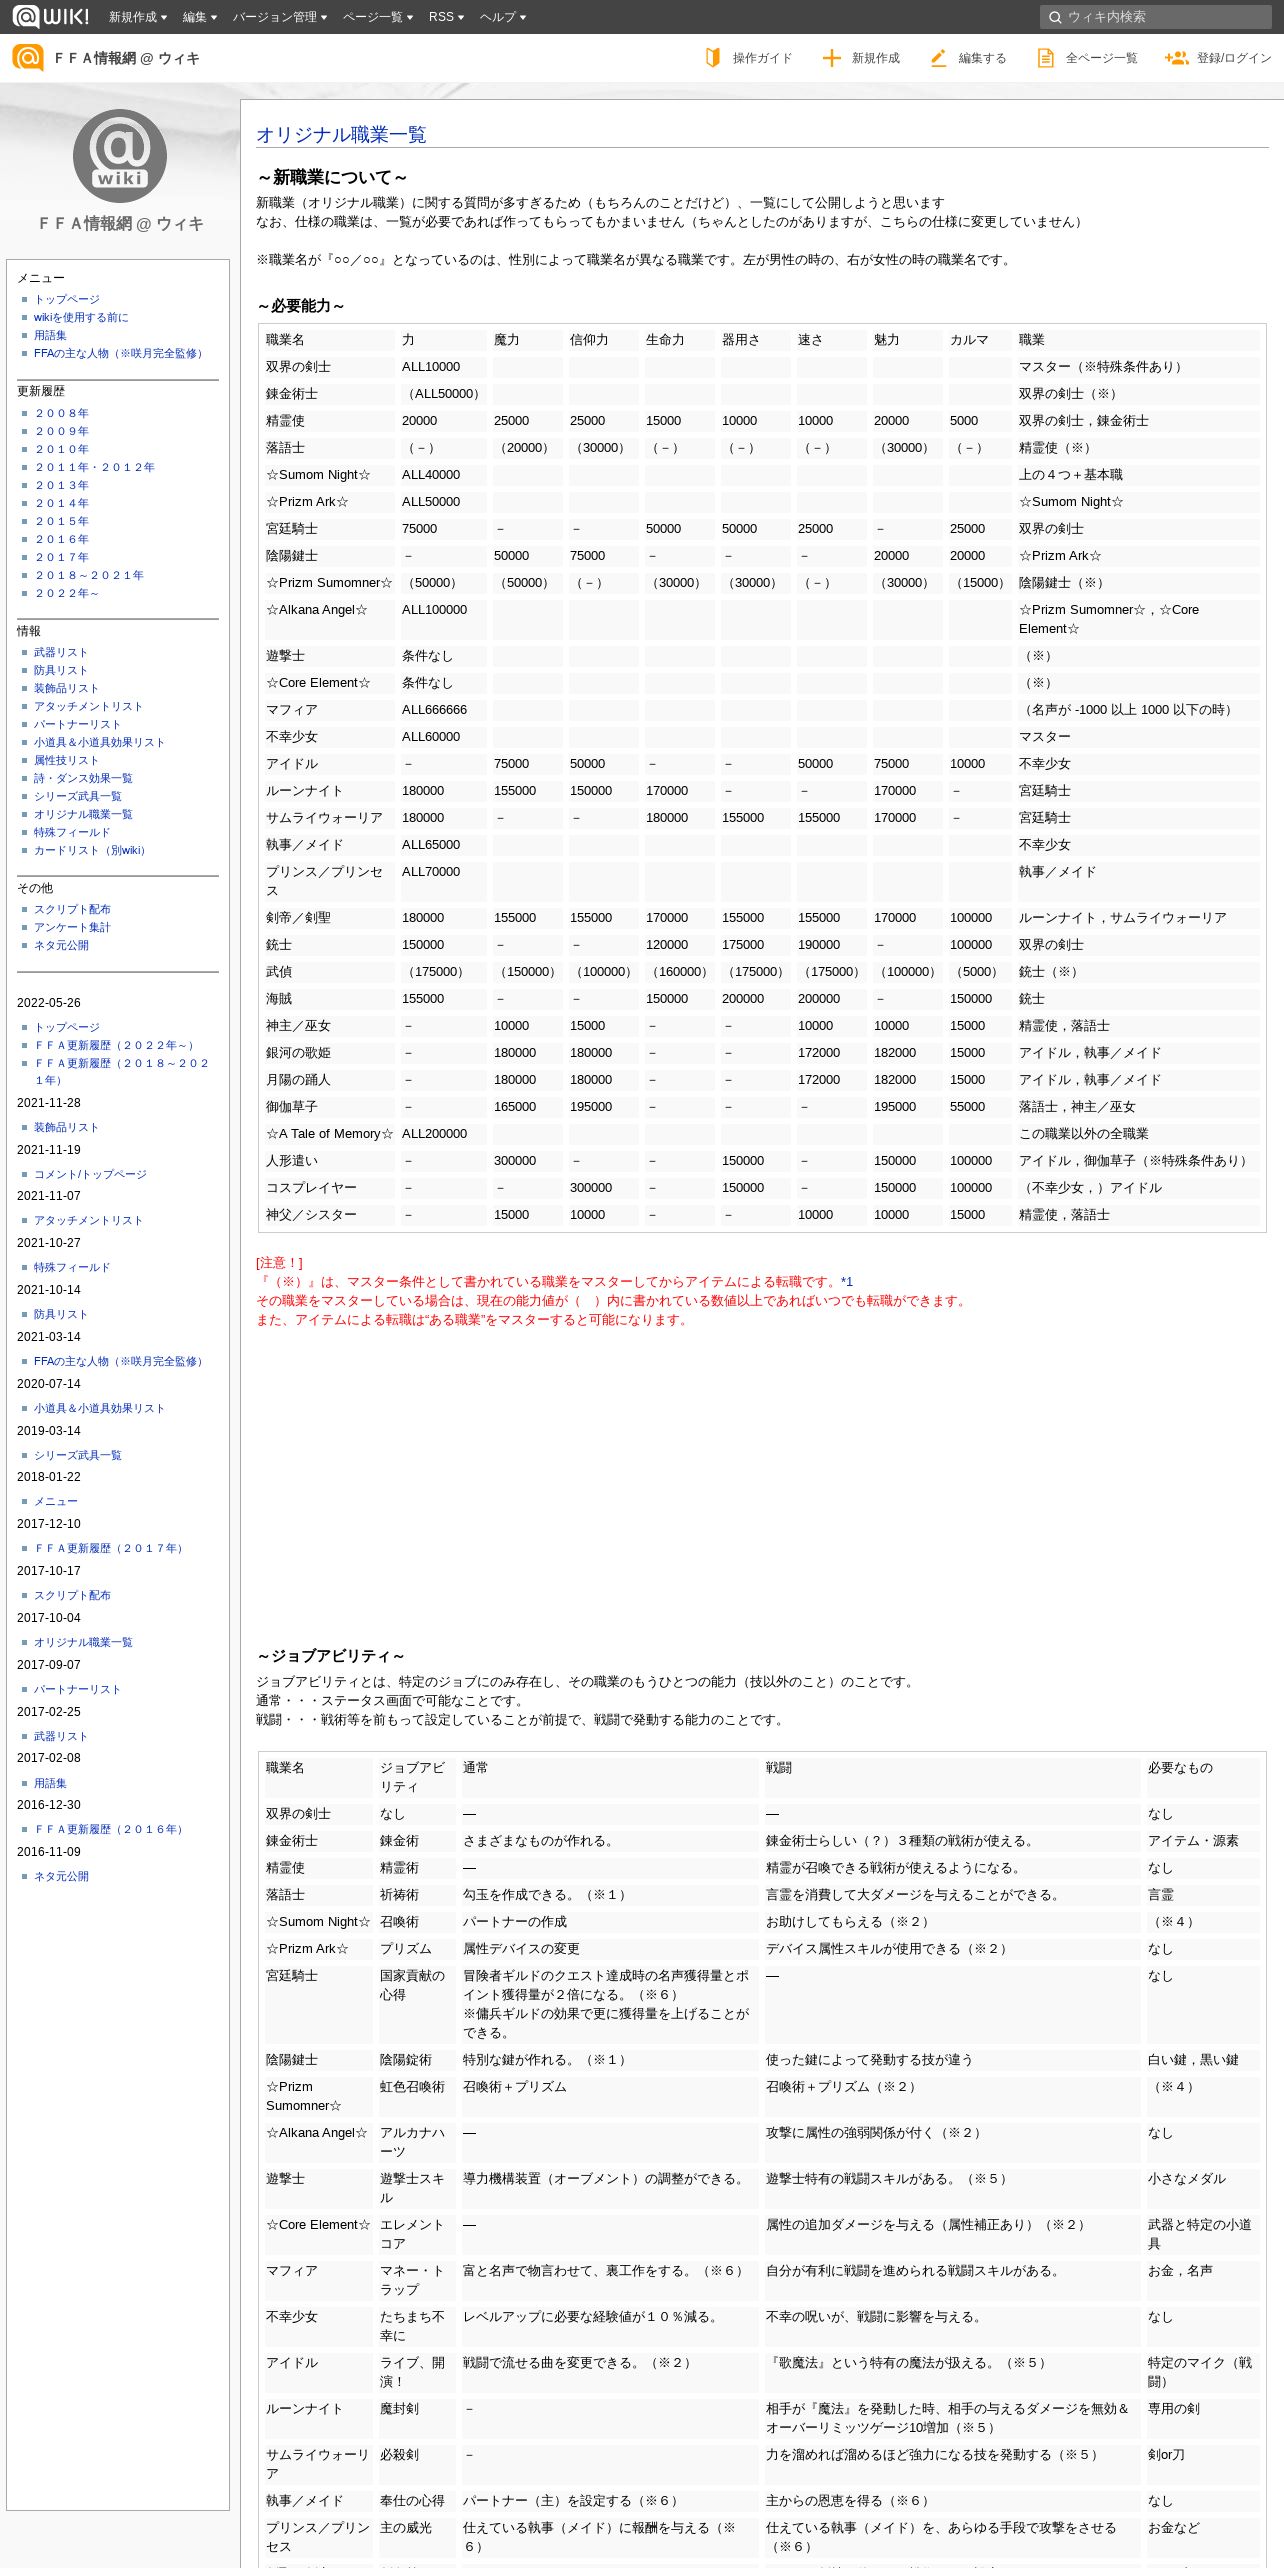Image resolution: width=1284 pixels, height=2568 pixels.
Task: Open コメント/トップページ recent link
Action: pos(90,1174)
